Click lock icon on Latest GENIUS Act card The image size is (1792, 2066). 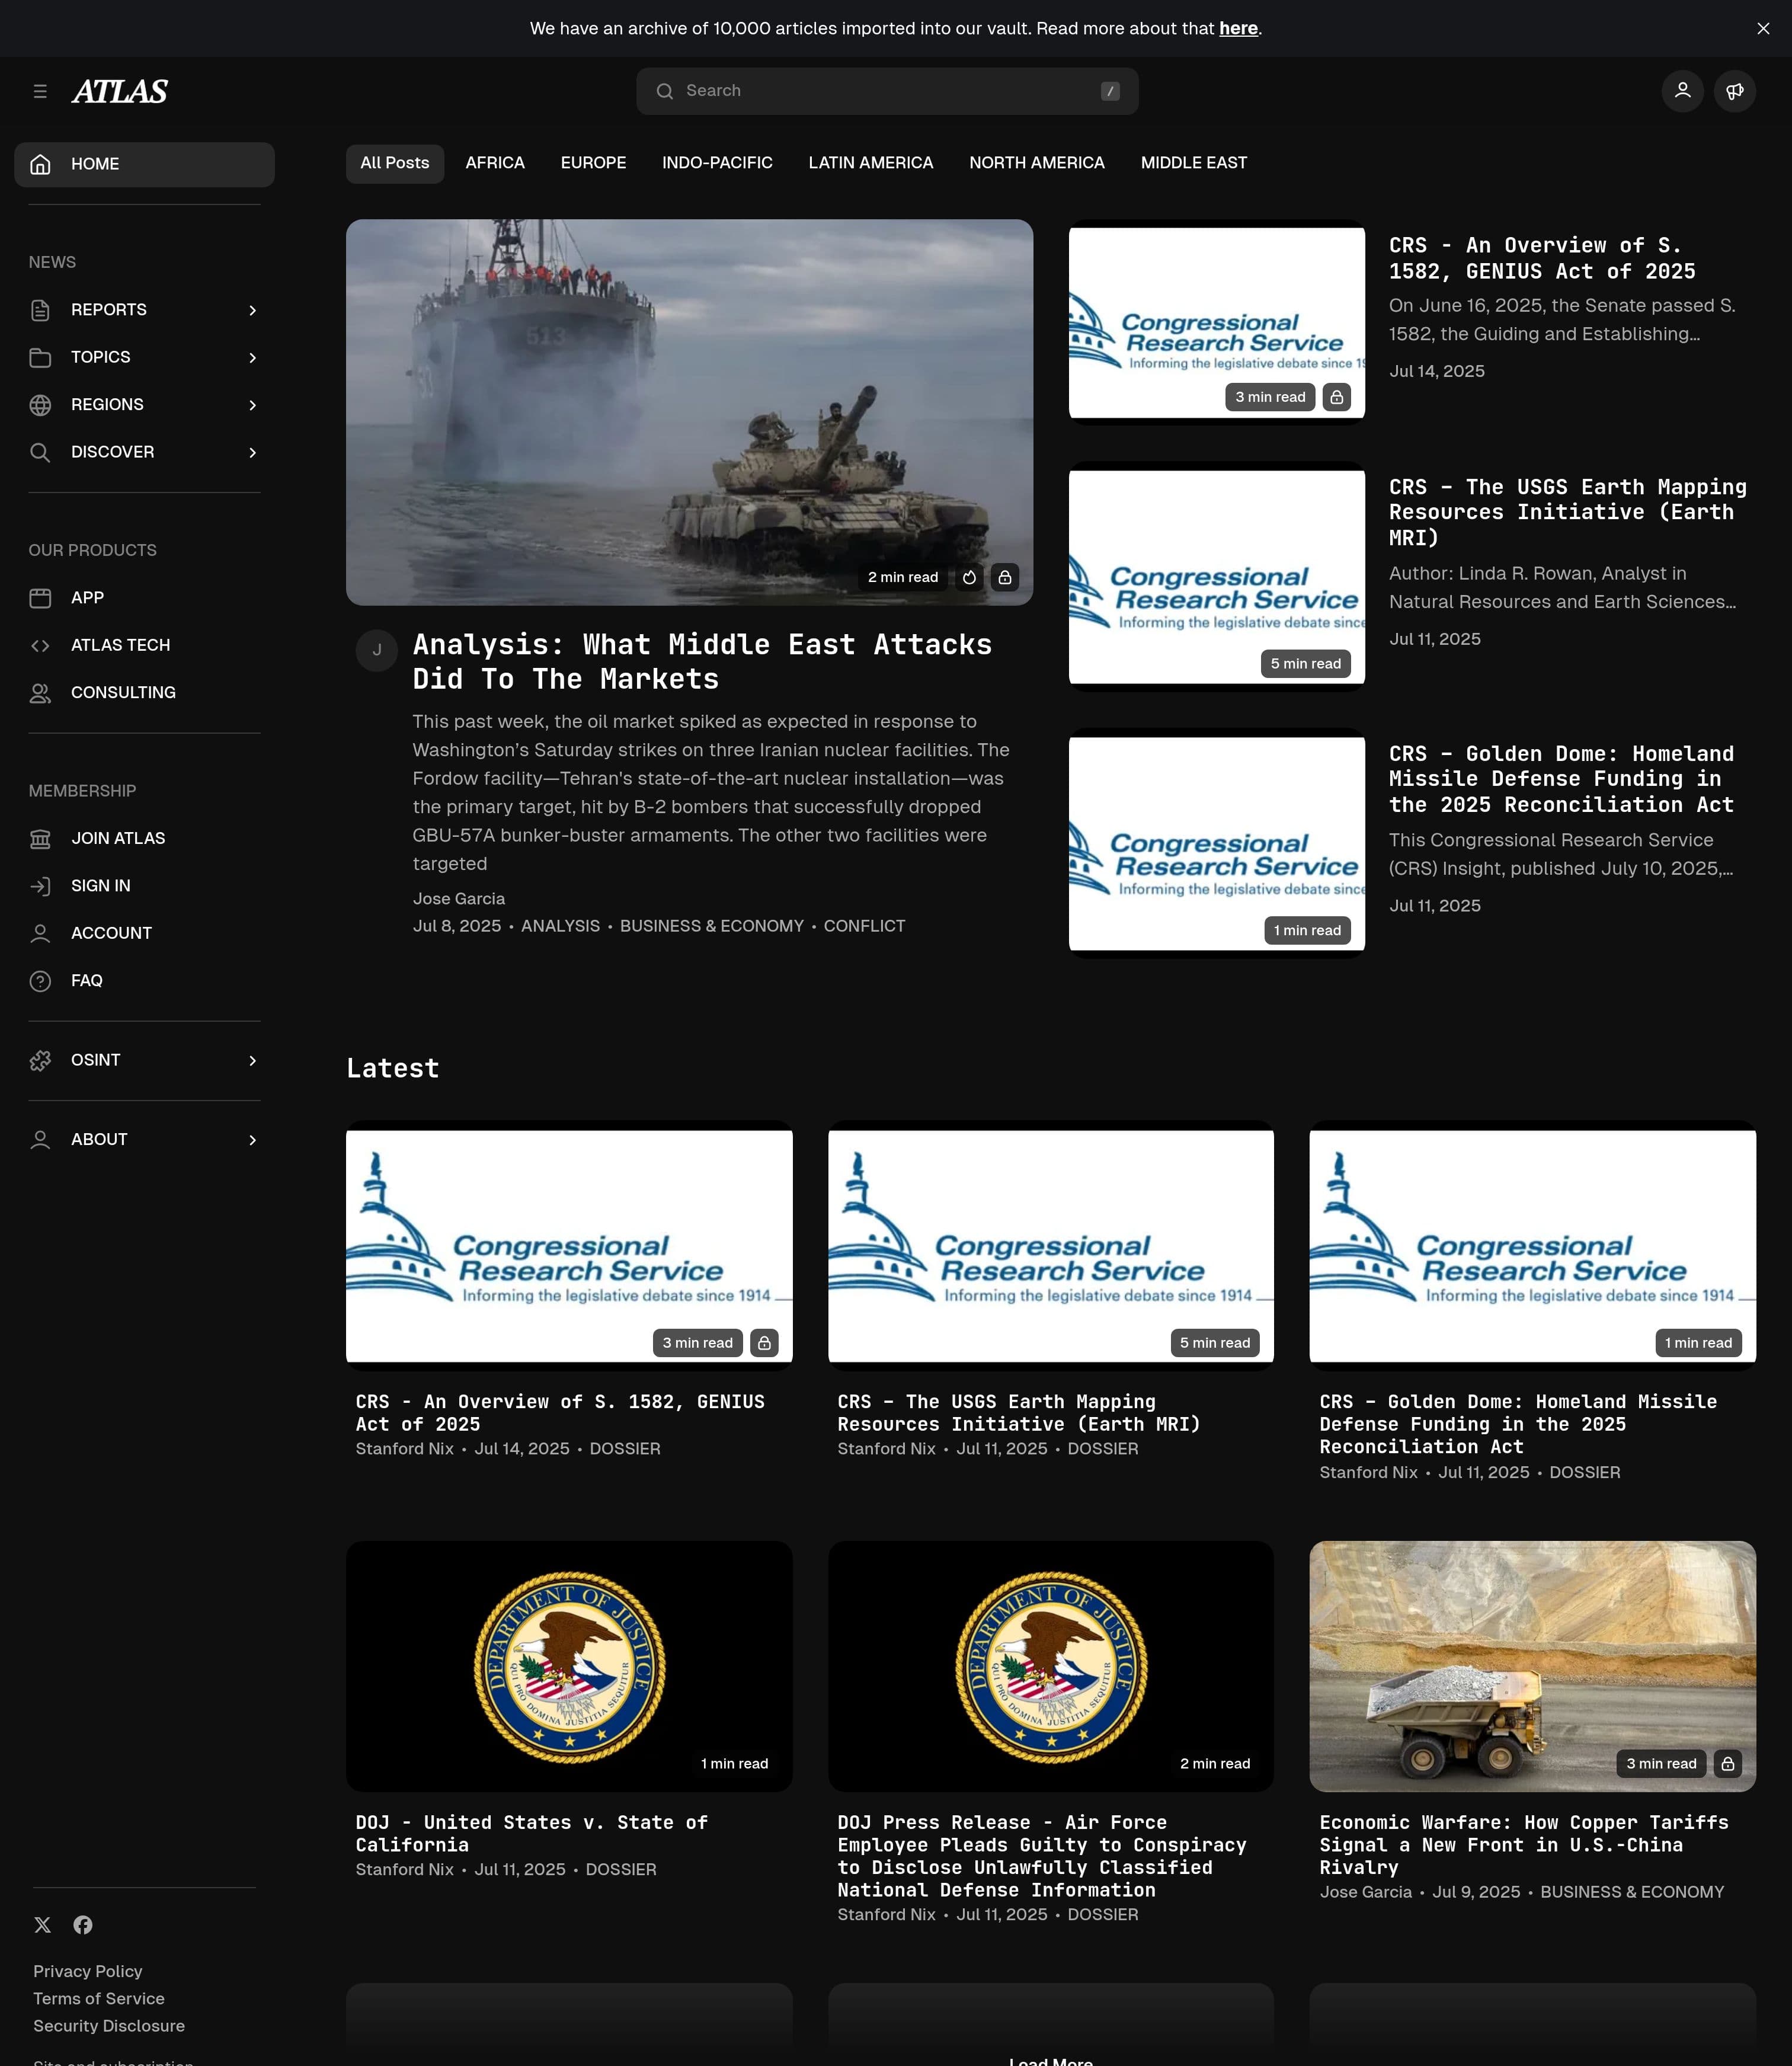[764, 1343]
